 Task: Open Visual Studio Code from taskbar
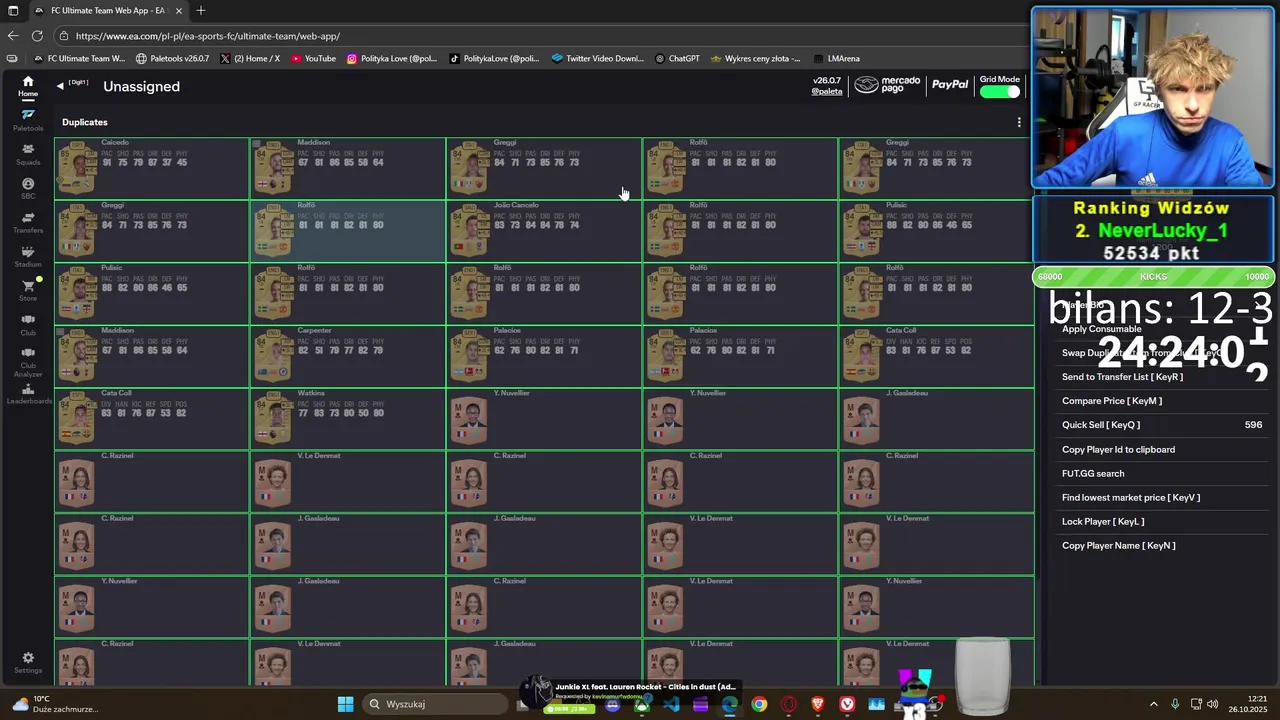(x=671, y=705)
